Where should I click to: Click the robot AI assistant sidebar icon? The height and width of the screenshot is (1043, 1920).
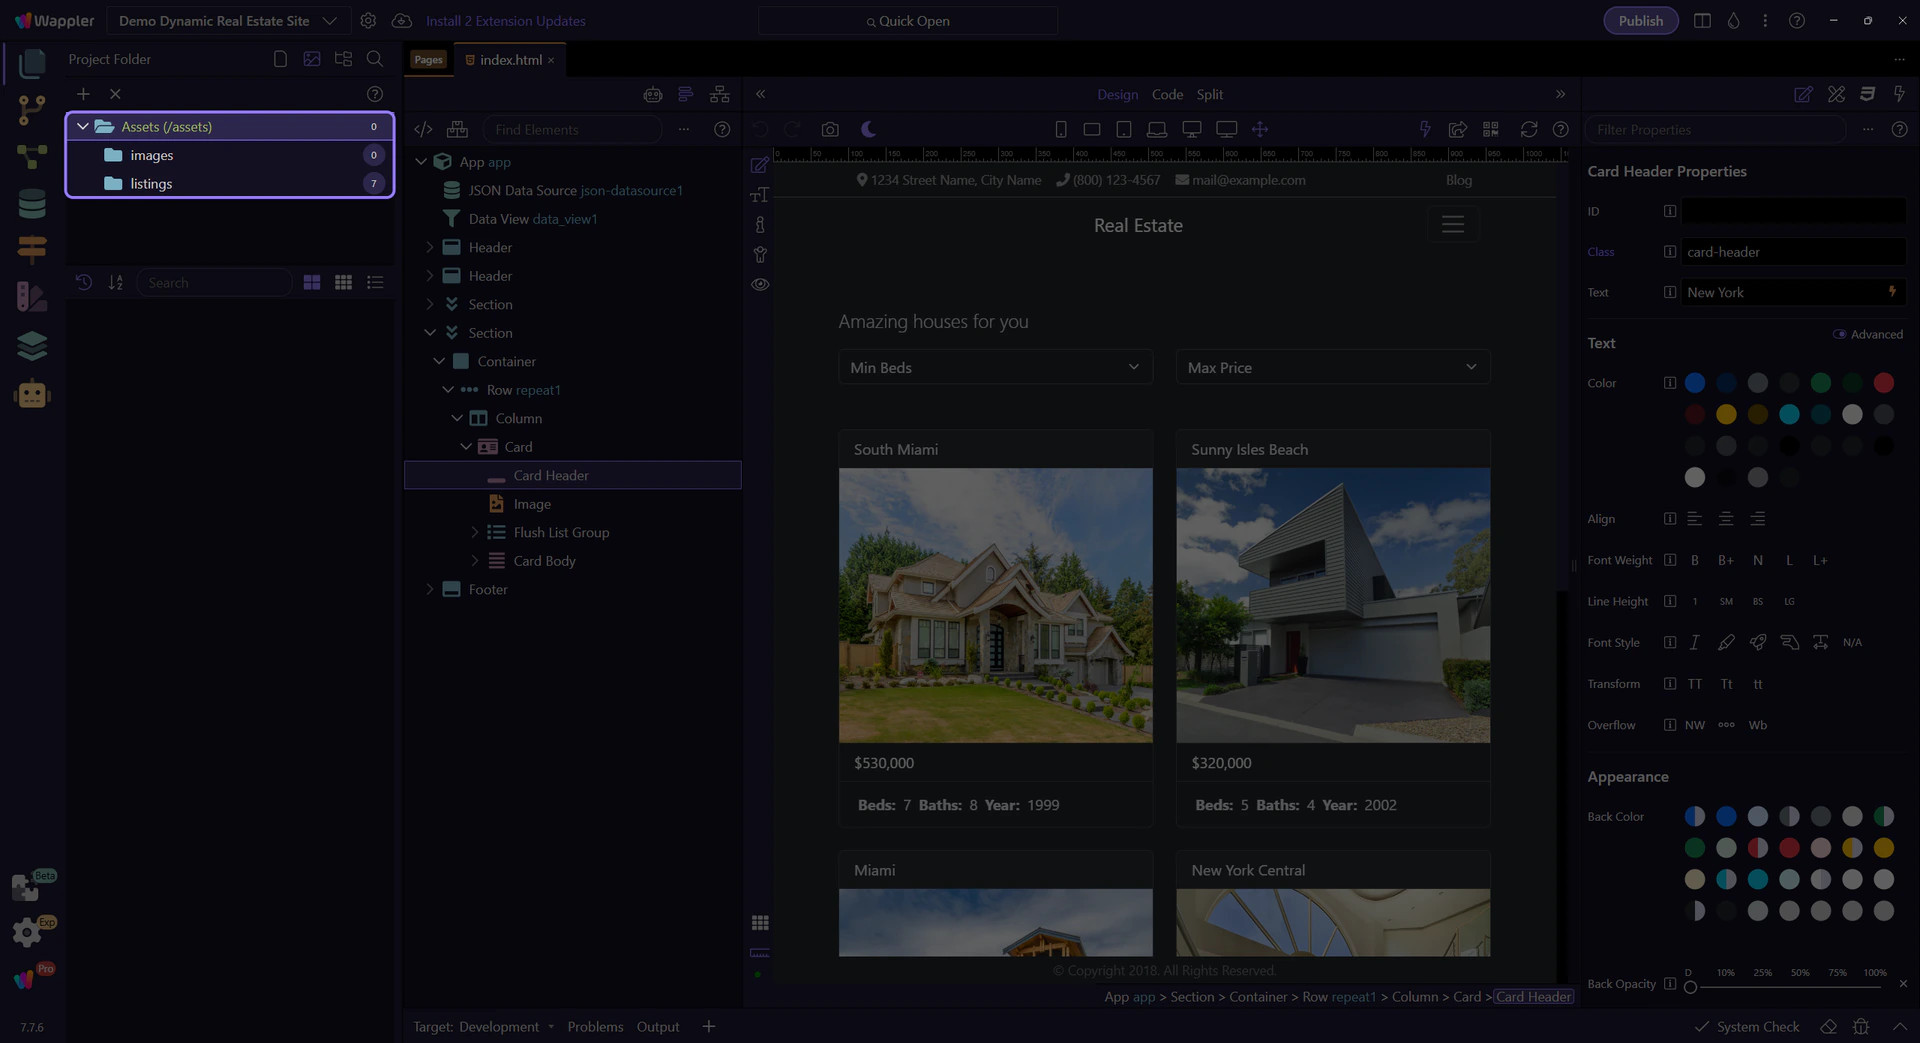(32, 395)
